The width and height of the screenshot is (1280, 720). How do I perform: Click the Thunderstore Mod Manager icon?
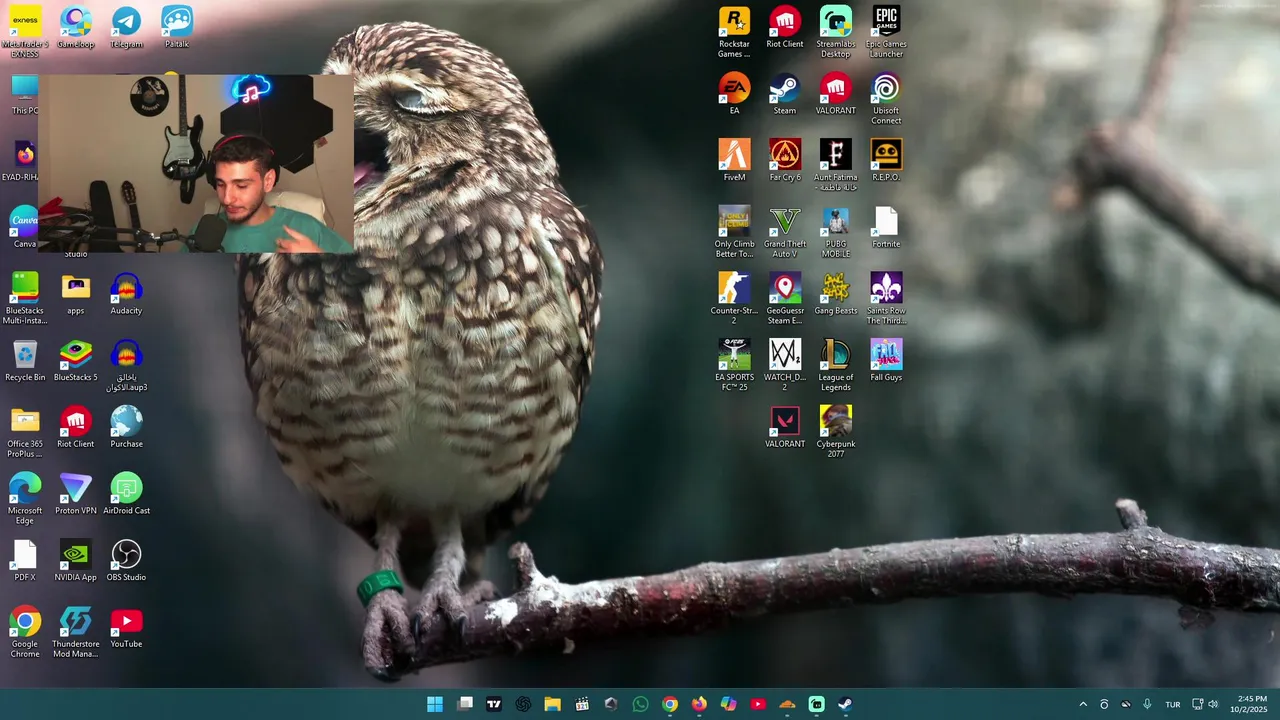pyautogui.click(x=75, y=632)
